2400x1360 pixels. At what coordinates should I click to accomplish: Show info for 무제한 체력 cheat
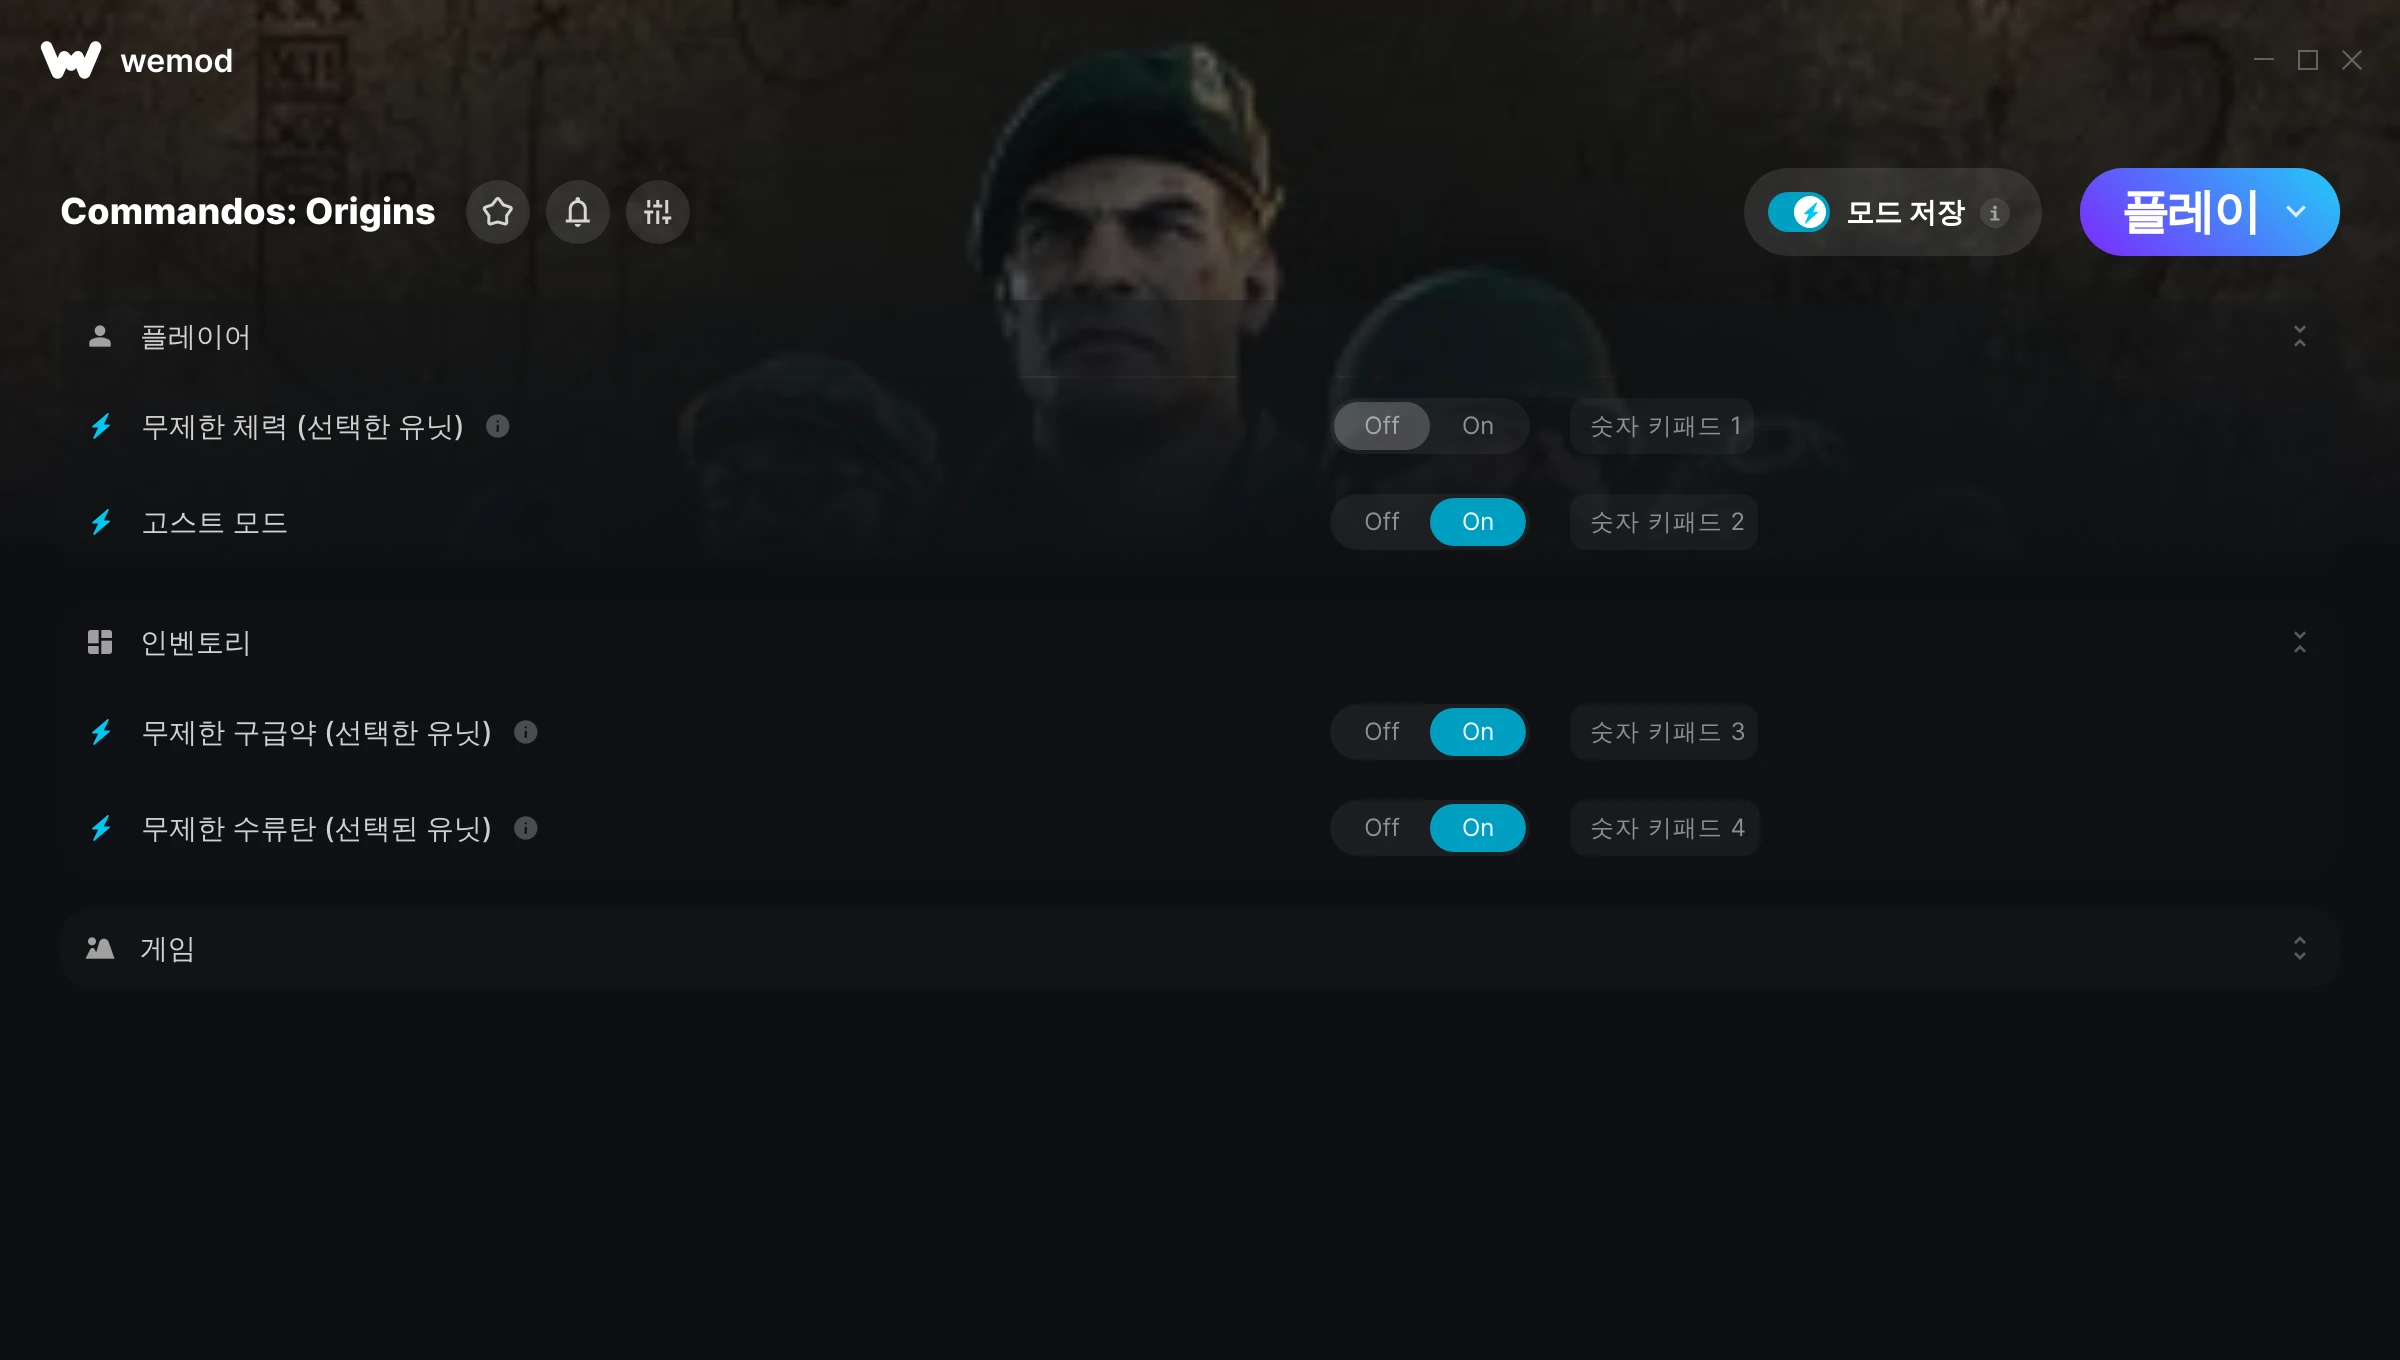coord(498,426)
